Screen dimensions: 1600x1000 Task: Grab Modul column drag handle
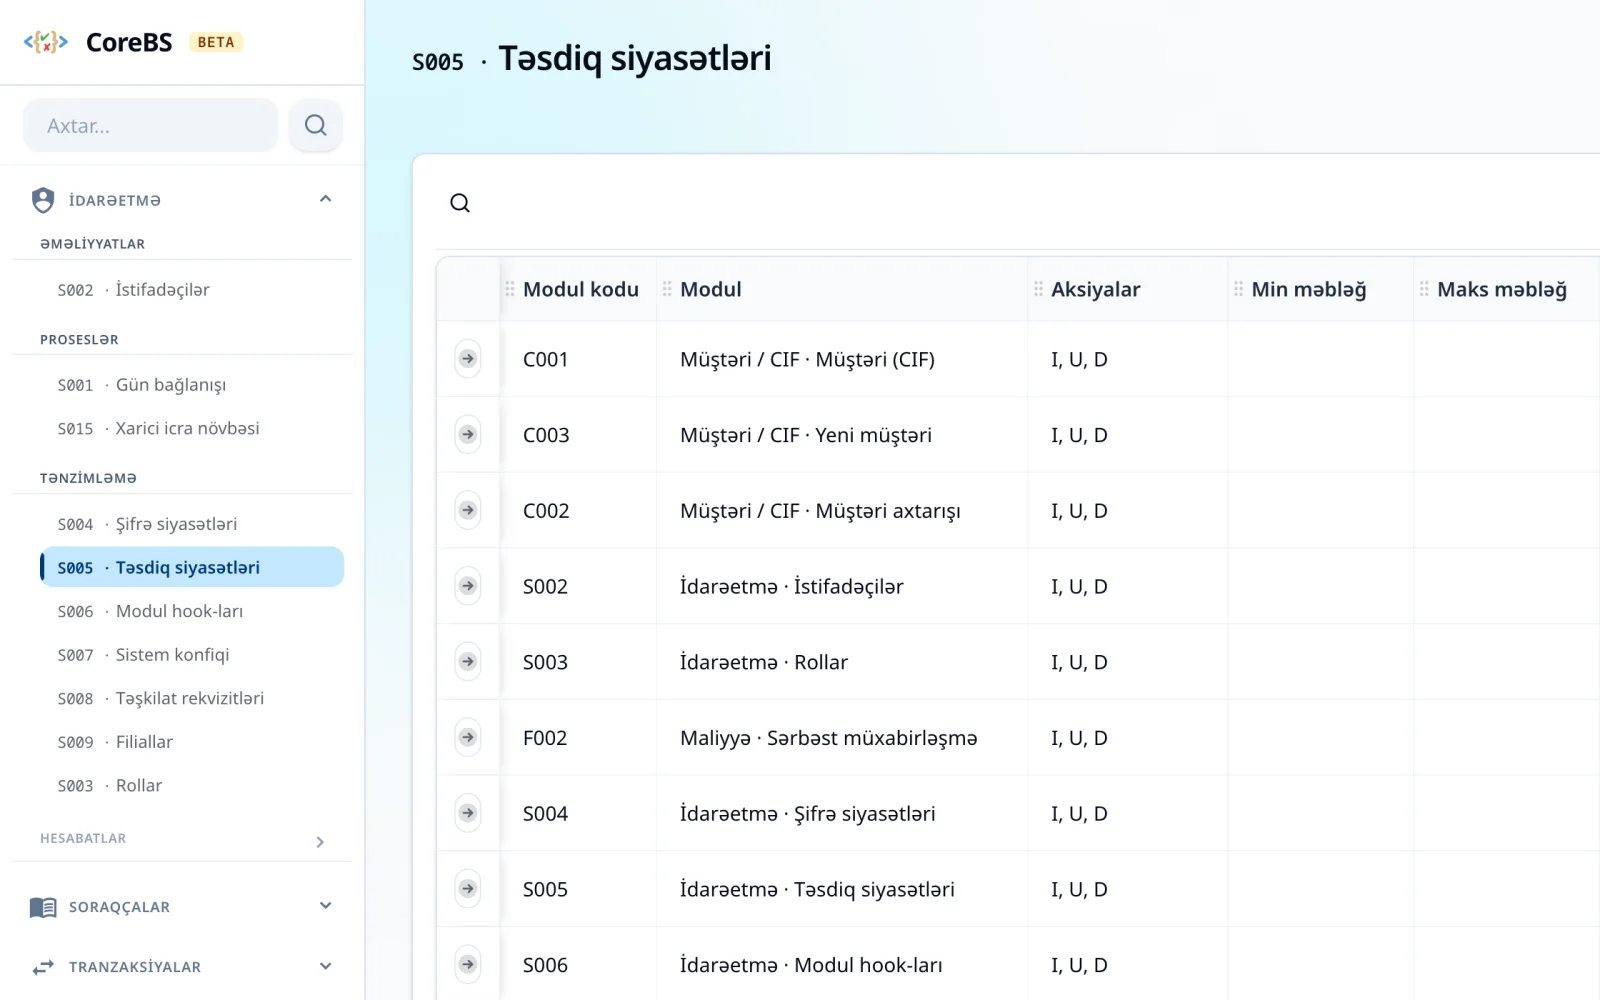point(667,289)
